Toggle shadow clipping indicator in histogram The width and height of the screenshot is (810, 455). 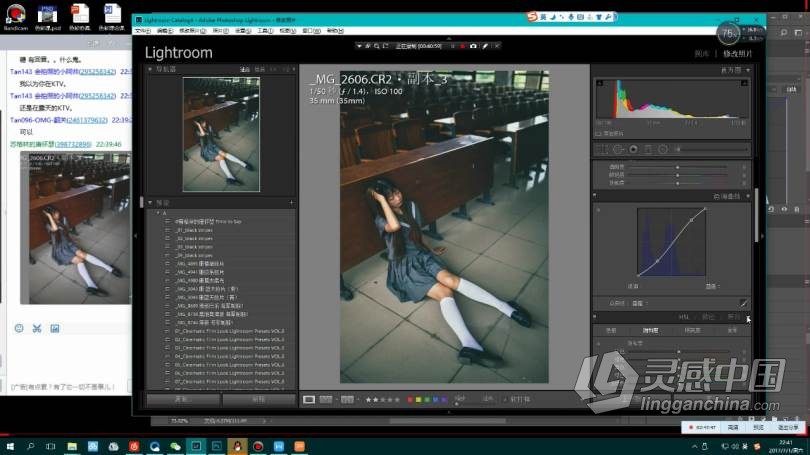[600, 83]
